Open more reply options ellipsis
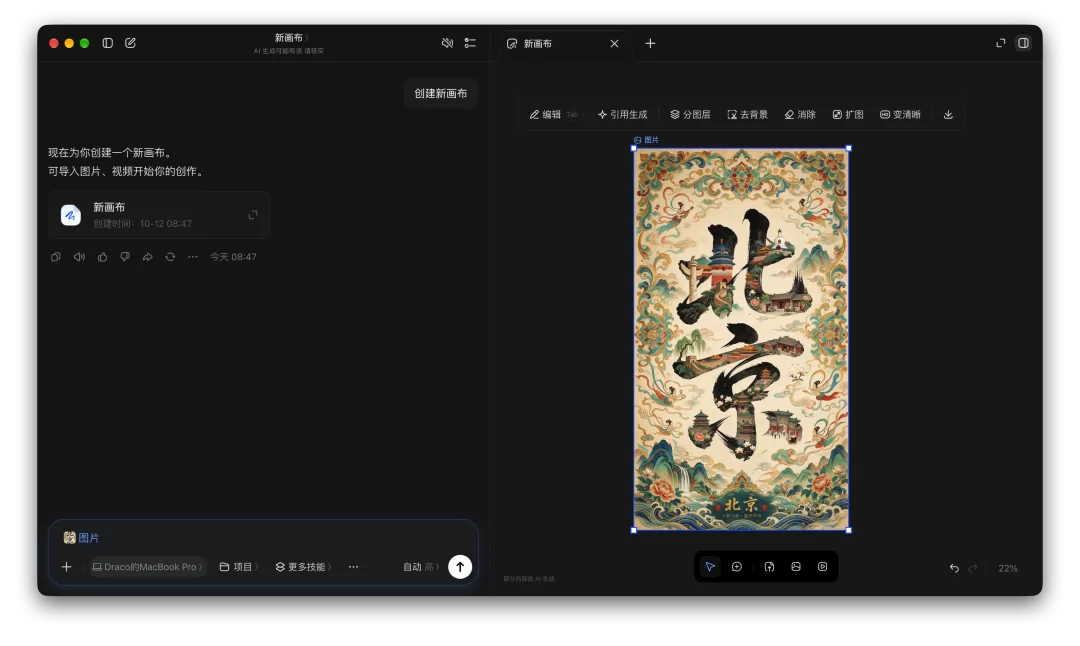 tap(193, 257)
